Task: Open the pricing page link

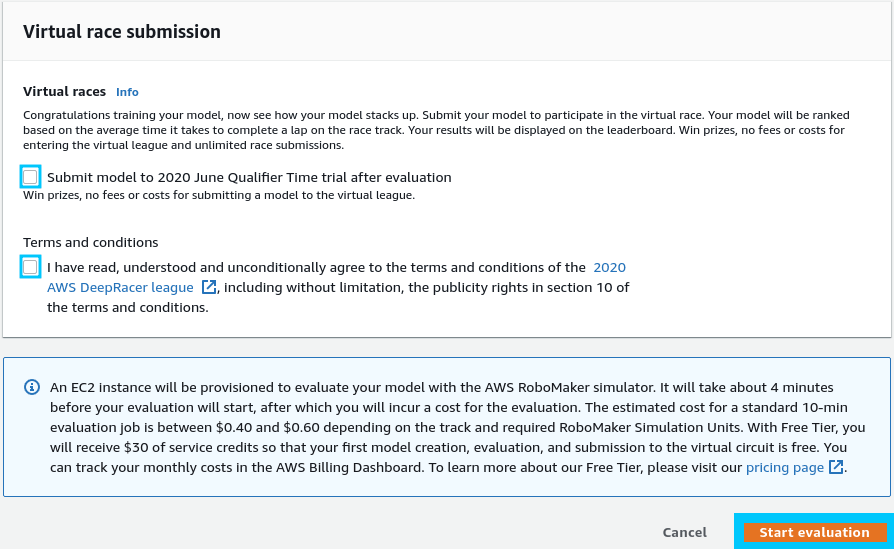Action: pyautogui.click(x=785, y=467)
